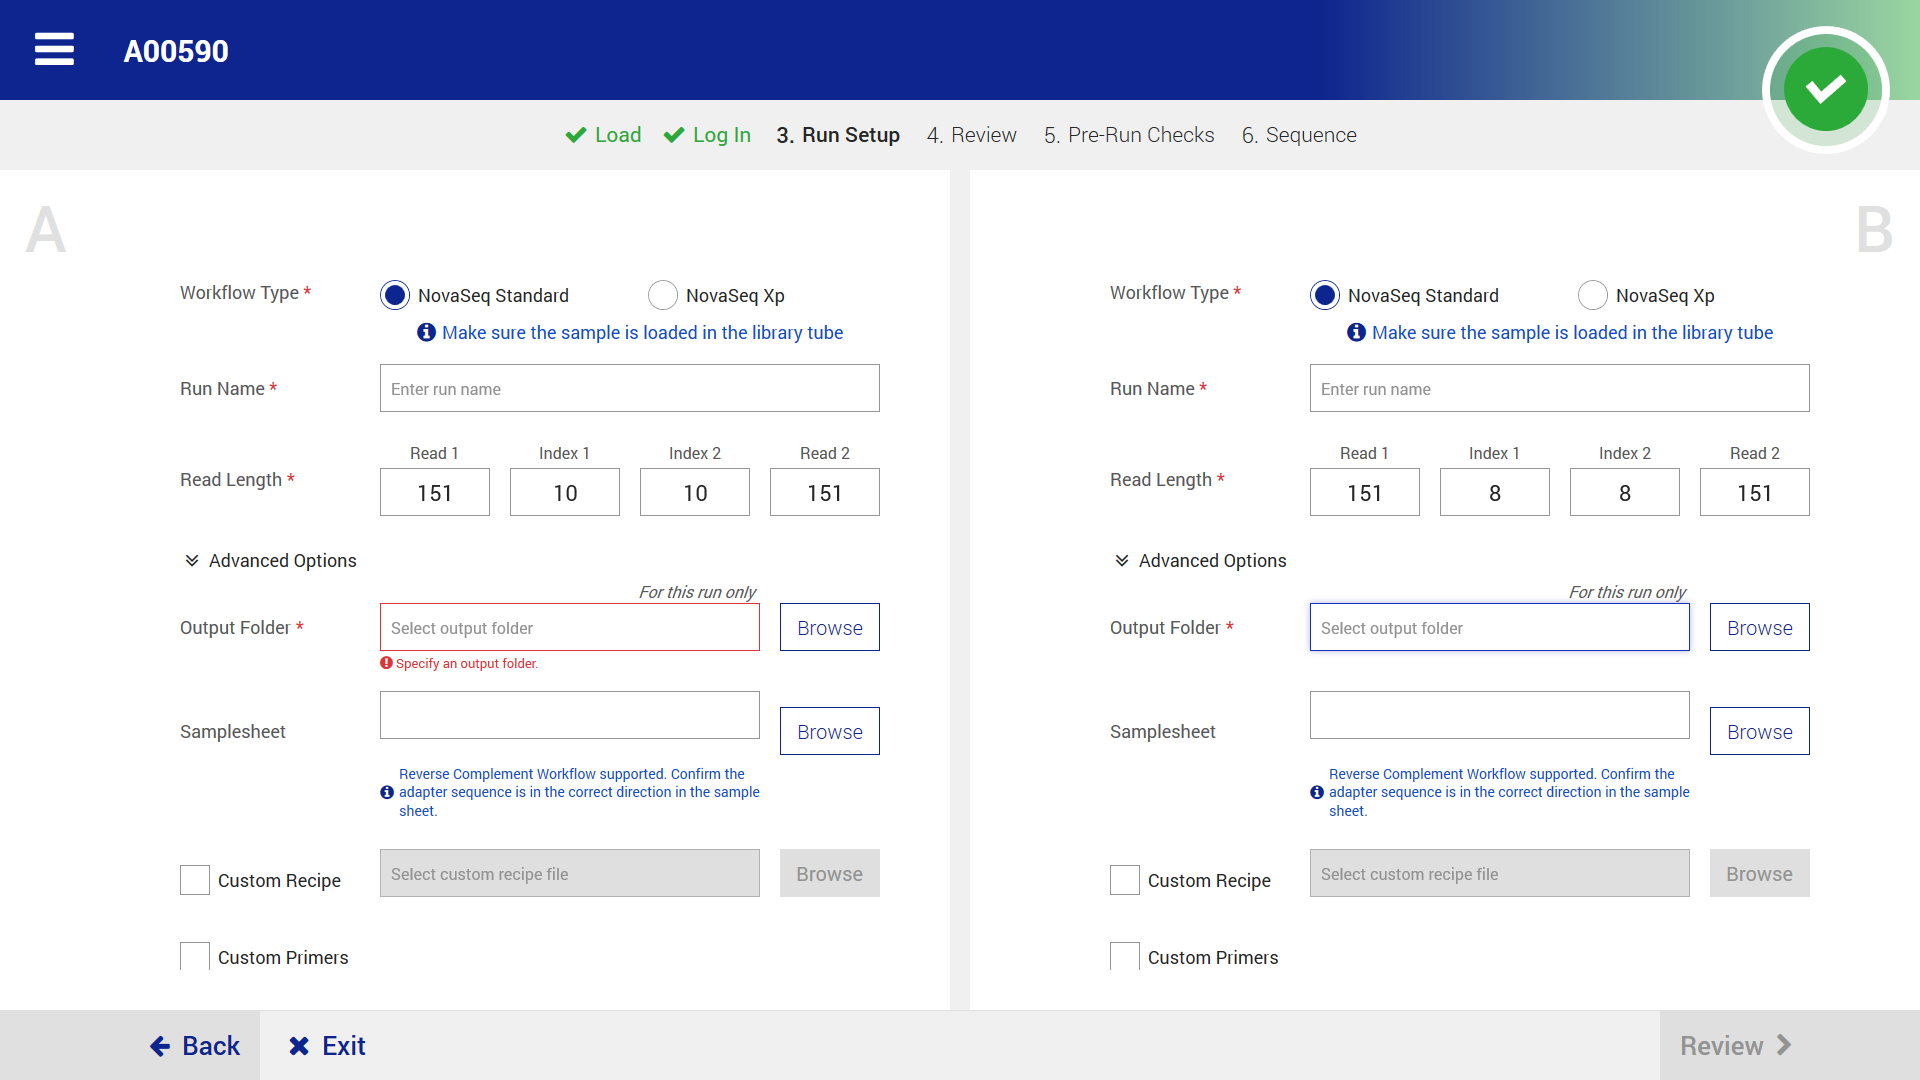Viewport: 1920px width, 1080px height.
Task: Click side A custom recipe Browse button
Action: (830, 873)
